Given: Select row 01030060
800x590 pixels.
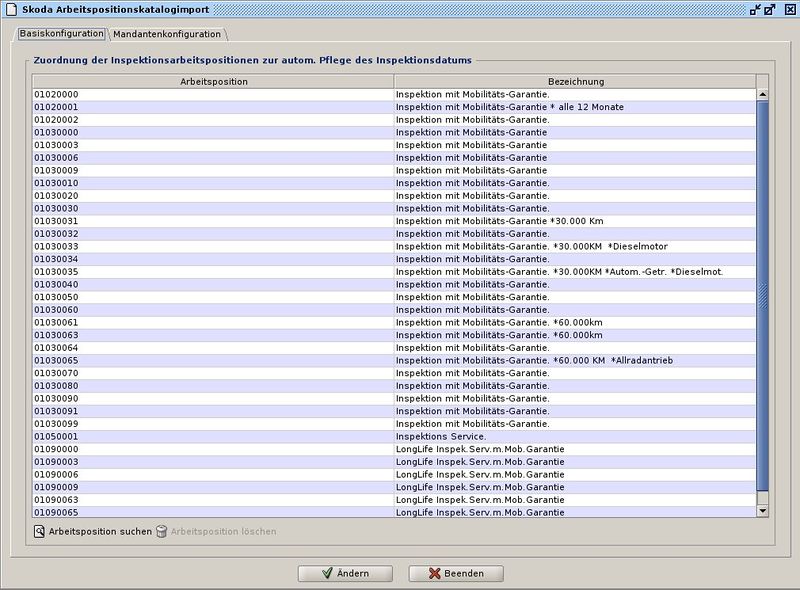Looking at the screenshot, I should pos(394,310).
